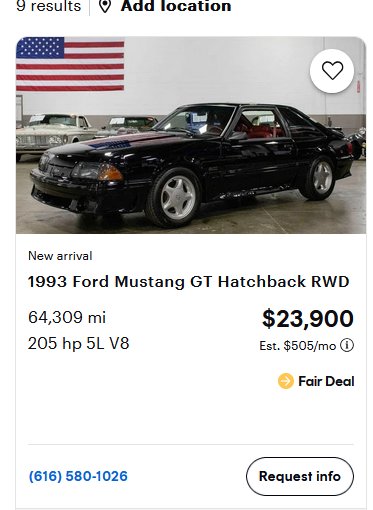Open the Add location link

176,6
